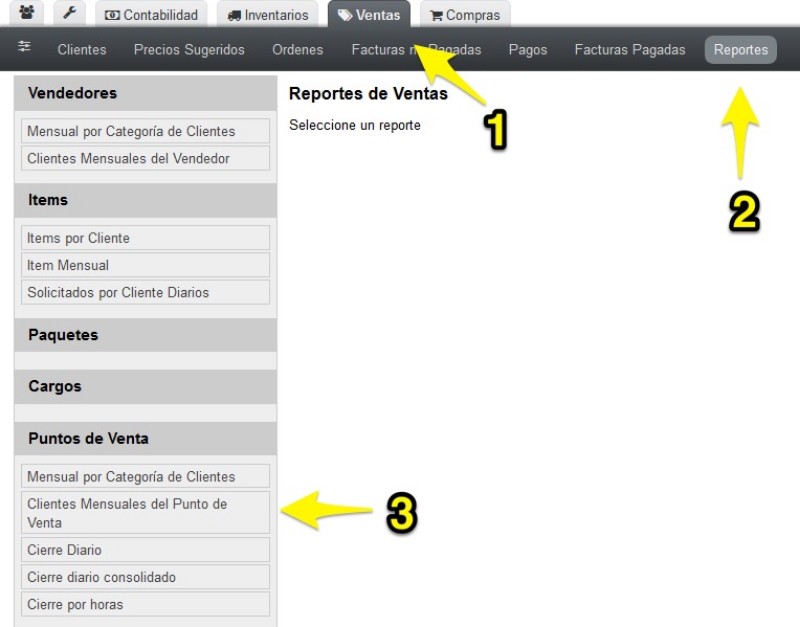Switch to the Inventarios tab
This screenshot has width=800, height=627.
tap(268, 14)
